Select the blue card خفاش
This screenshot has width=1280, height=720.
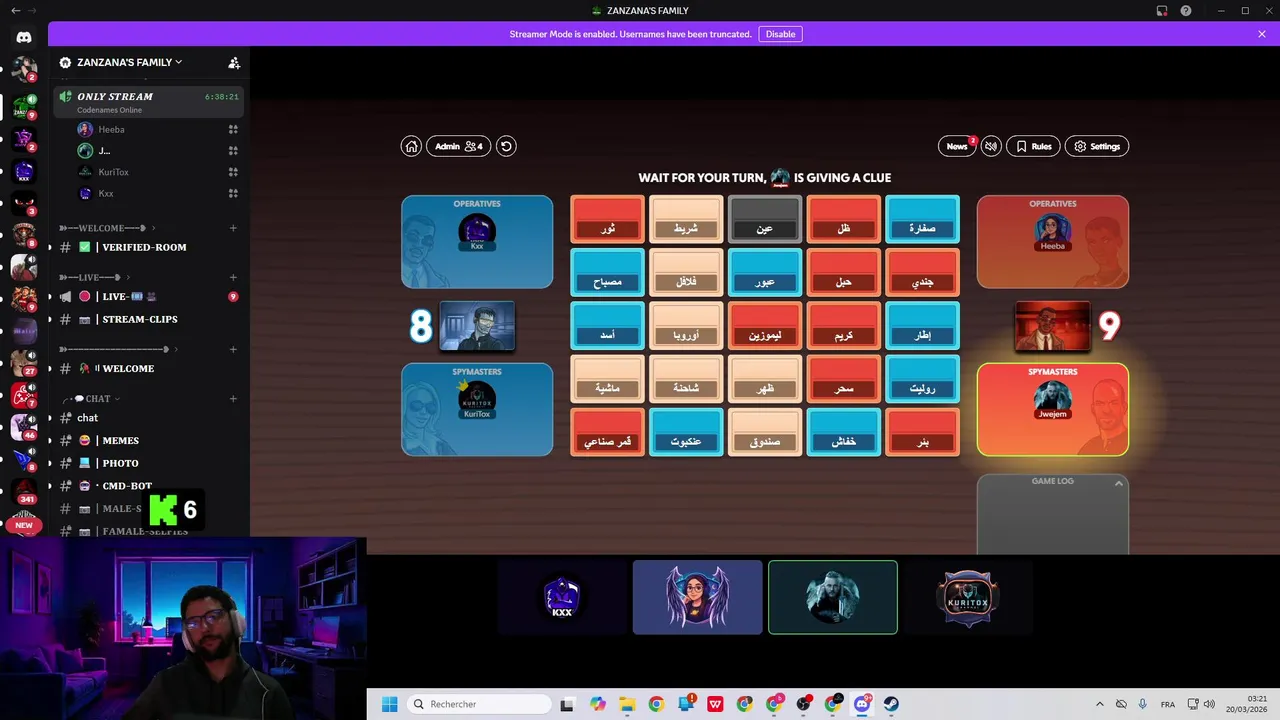[844, 432]
